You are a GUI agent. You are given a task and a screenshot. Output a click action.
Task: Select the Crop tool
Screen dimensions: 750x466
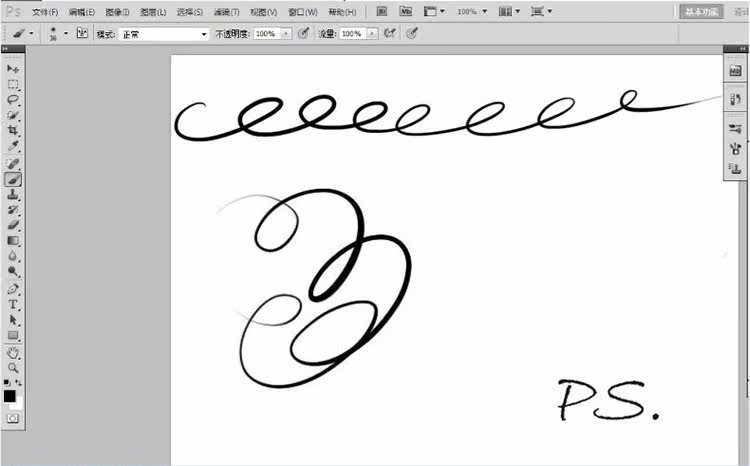[x=12, y=130]
